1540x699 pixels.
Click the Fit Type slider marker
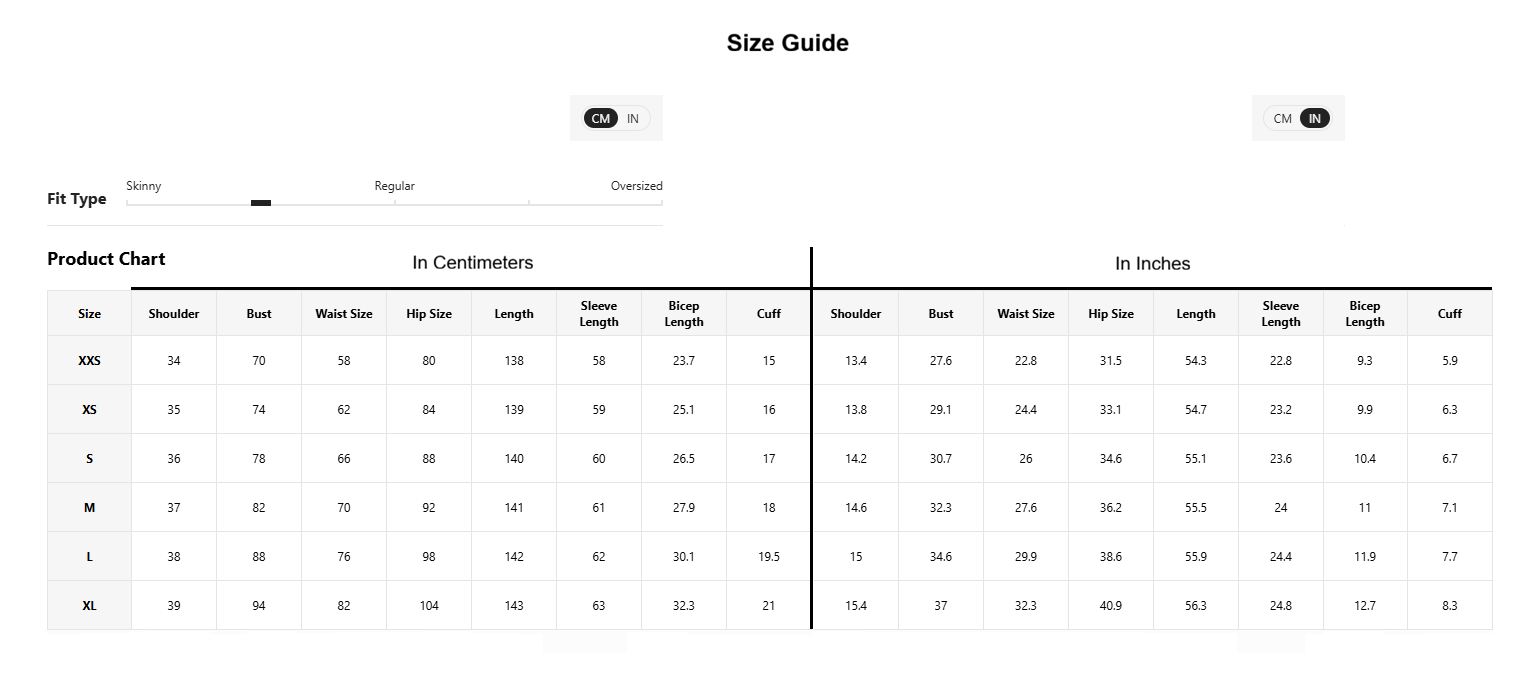click(x=261, y=203)
